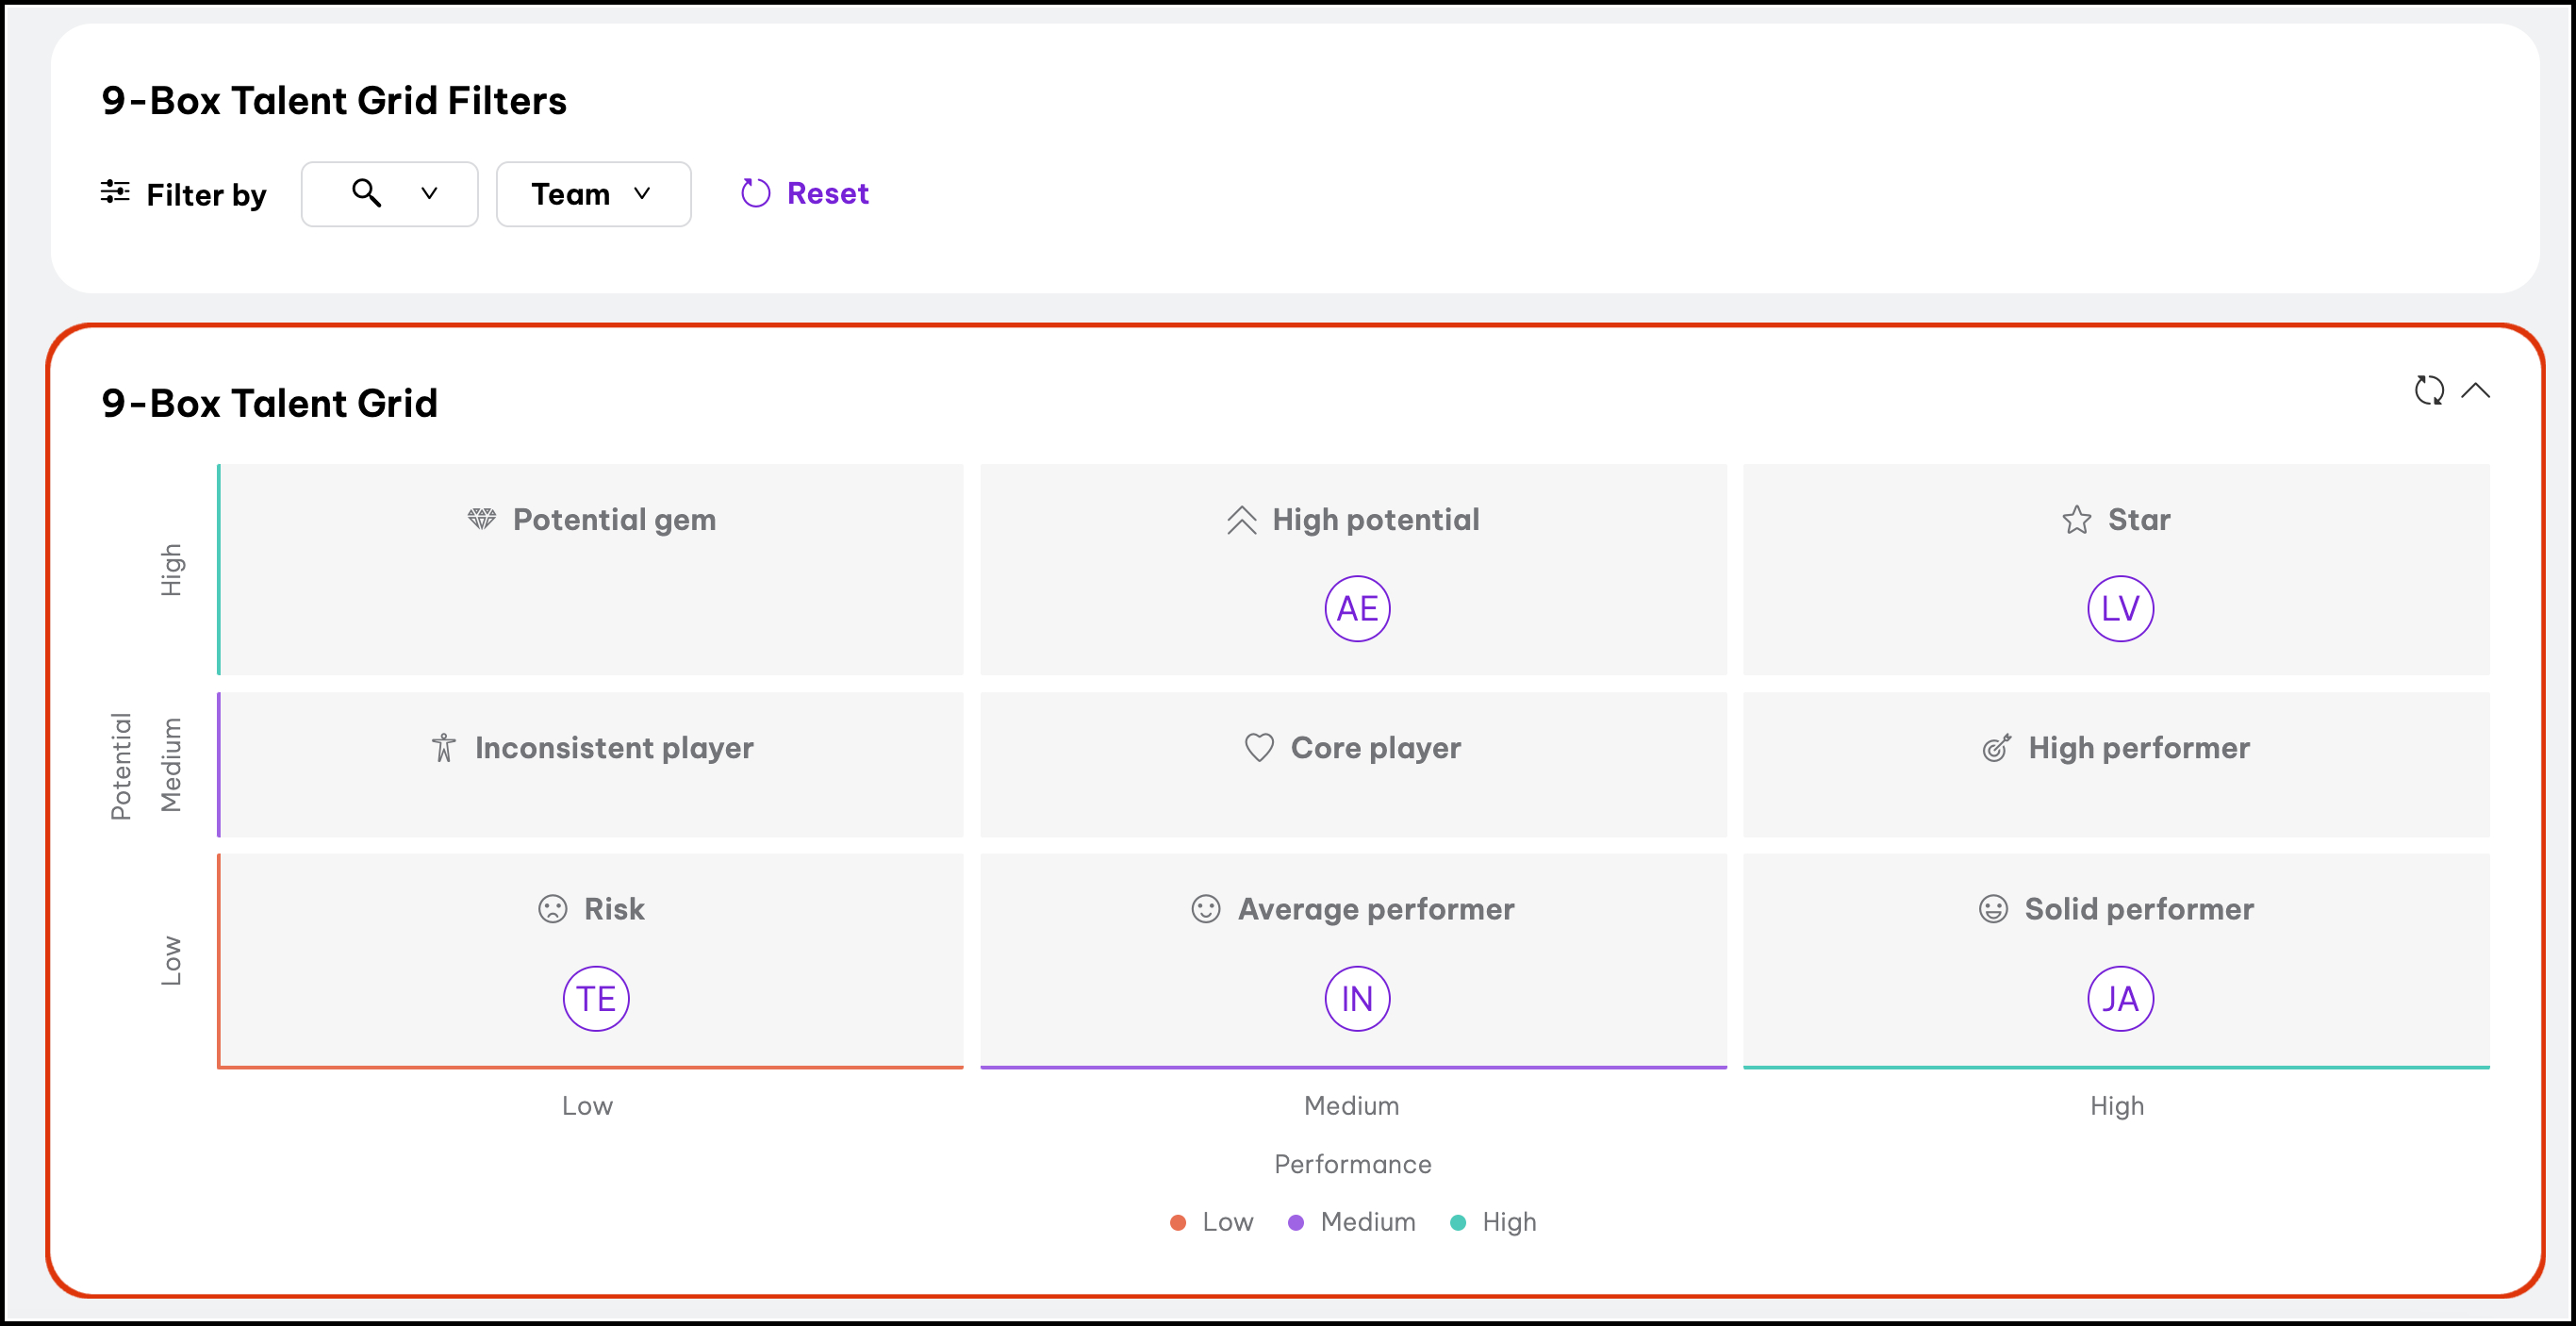Viewport: 2576px width, 1326px height.
Task: Refresh the 9-Box Talent Grid
Action: [2428, 390]
